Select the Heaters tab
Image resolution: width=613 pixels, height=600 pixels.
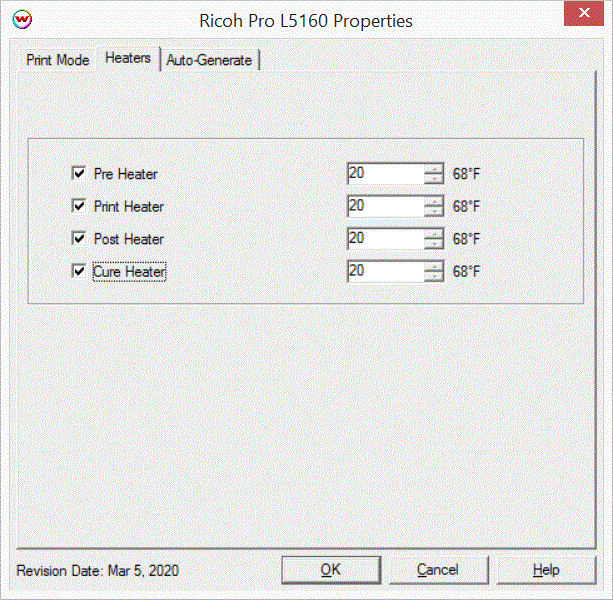pyautogui.click(x=128, y=58)
